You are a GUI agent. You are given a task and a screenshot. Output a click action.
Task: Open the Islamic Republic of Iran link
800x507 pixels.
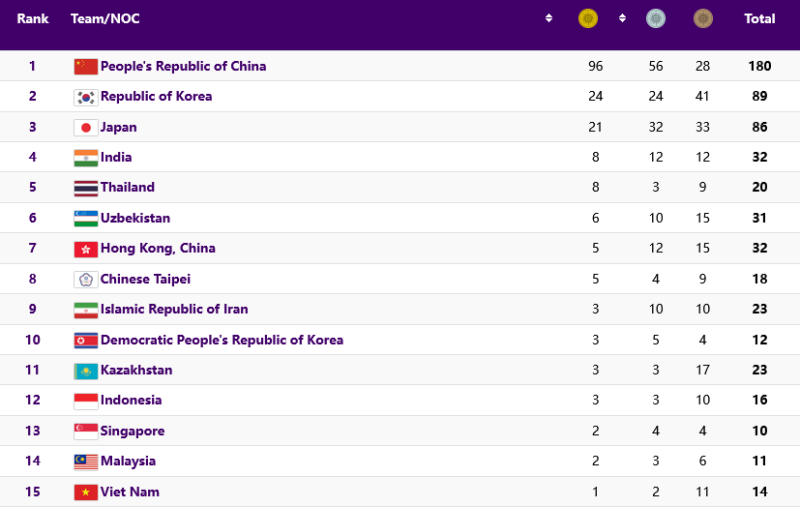174,309
